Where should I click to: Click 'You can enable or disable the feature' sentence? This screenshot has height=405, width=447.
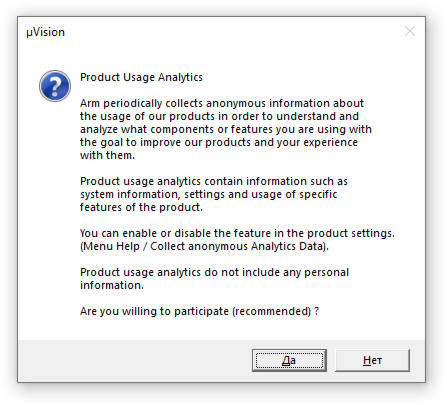tap(237, 233)
